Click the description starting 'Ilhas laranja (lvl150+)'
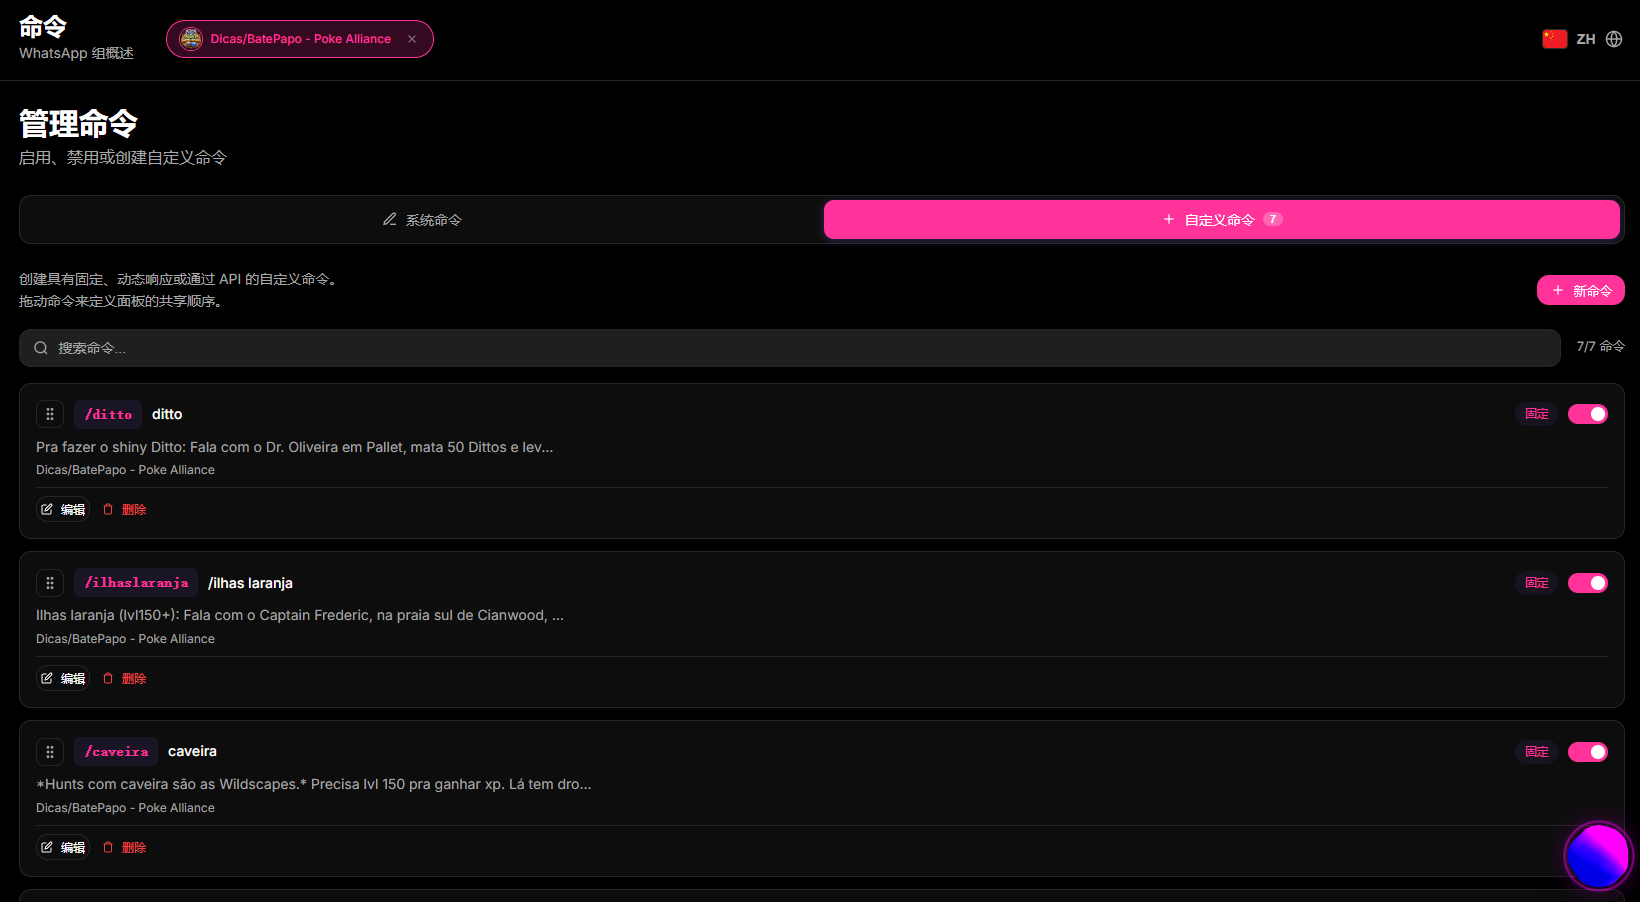The image size is (1640, 902). [x=300, y=615]
